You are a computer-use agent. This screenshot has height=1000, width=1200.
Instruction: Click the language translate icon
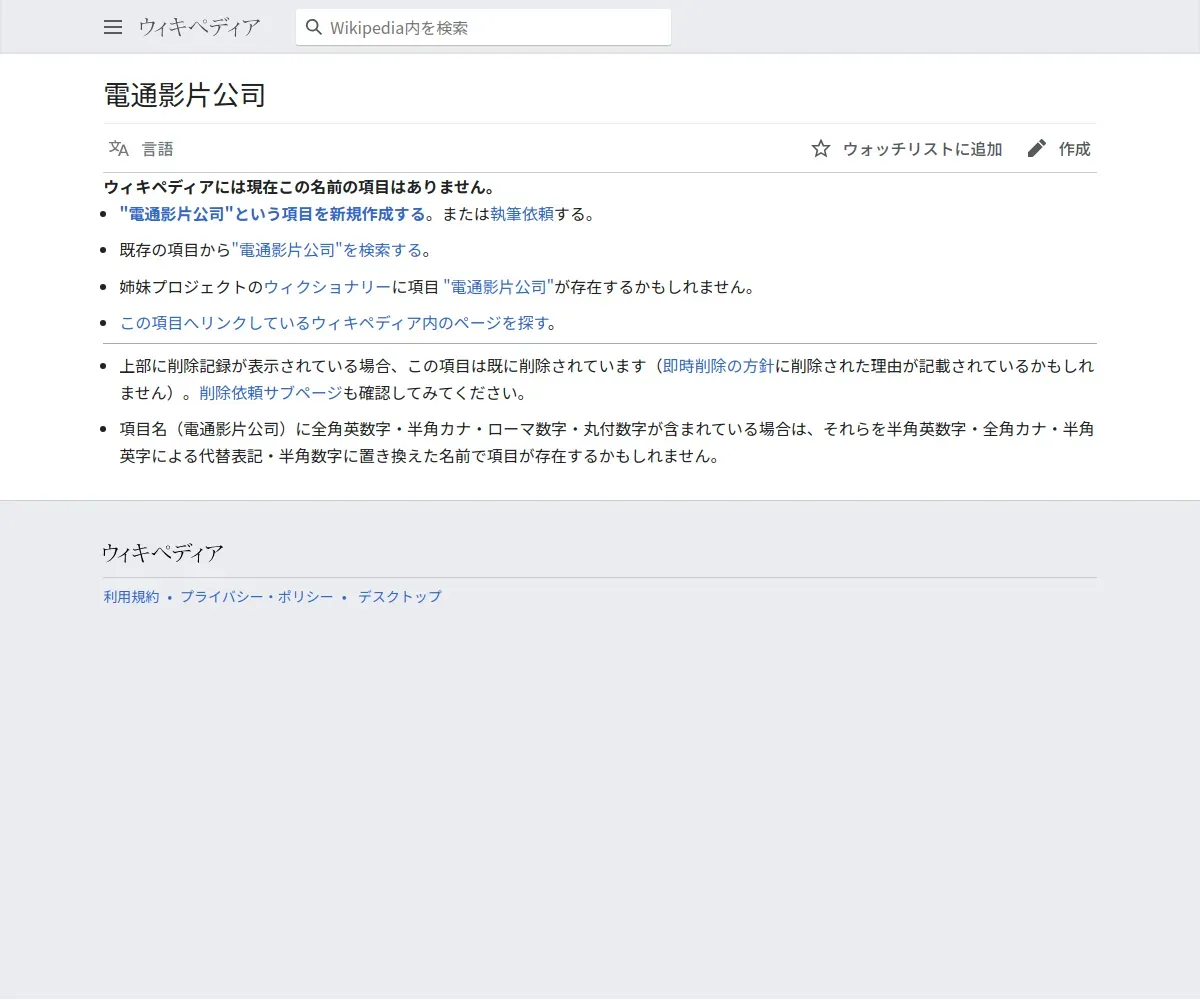(x=119, y=149)
